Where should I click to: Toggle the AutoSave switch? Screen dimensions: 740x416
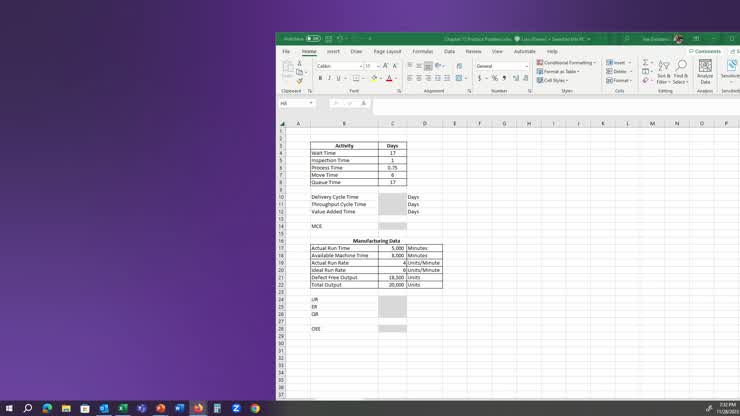[313, 39]
